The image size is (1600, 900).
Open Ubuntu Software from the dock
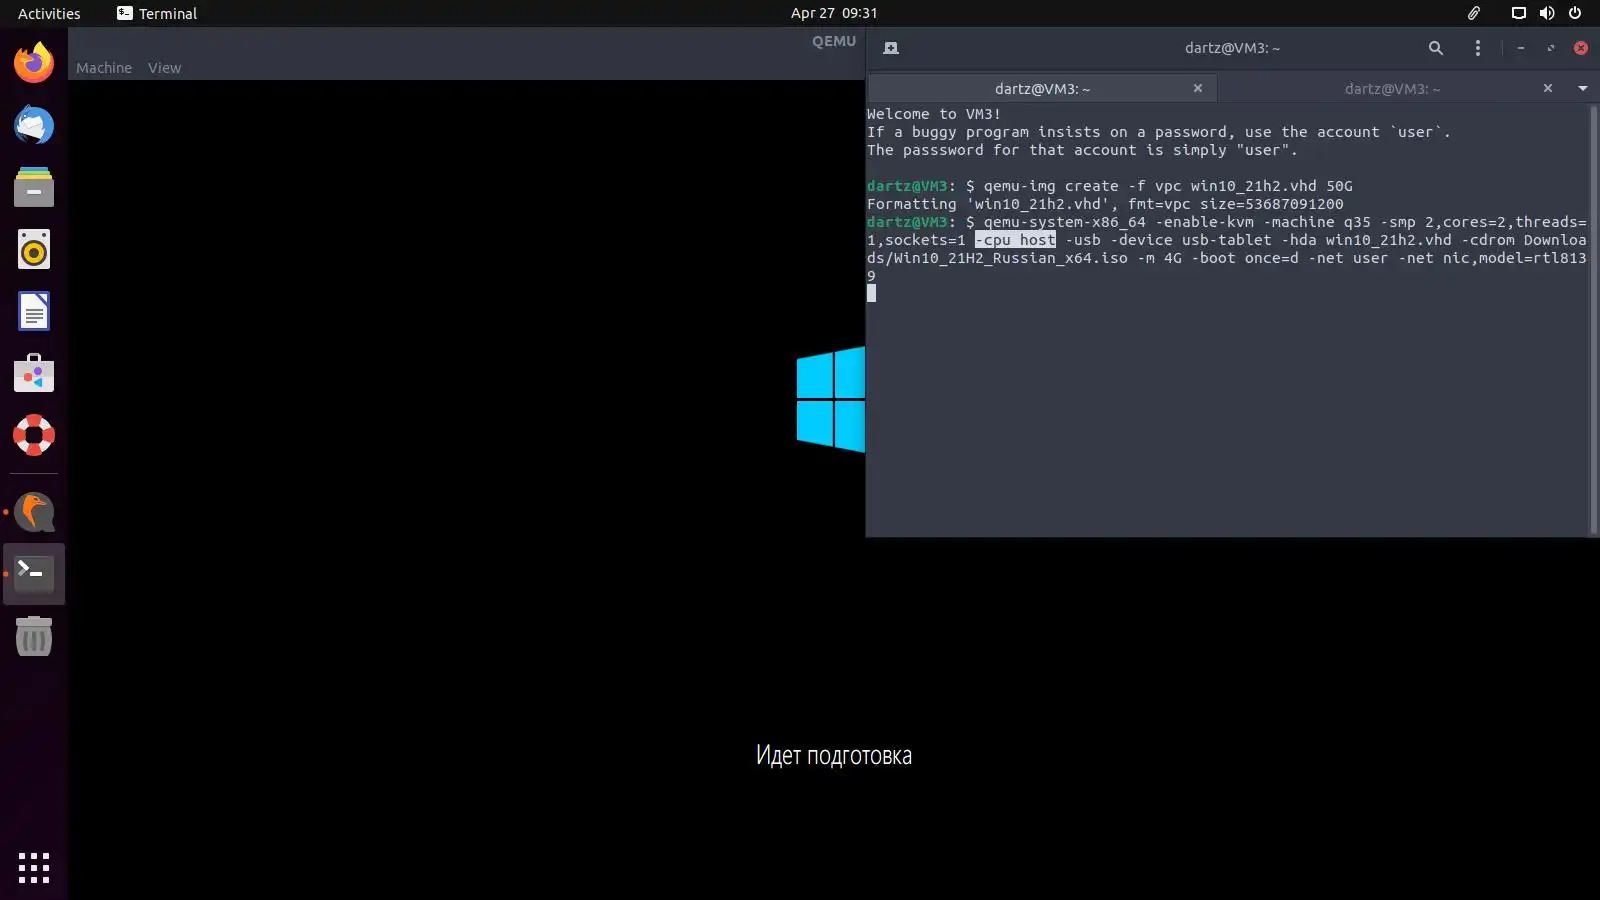click(34, 374)
